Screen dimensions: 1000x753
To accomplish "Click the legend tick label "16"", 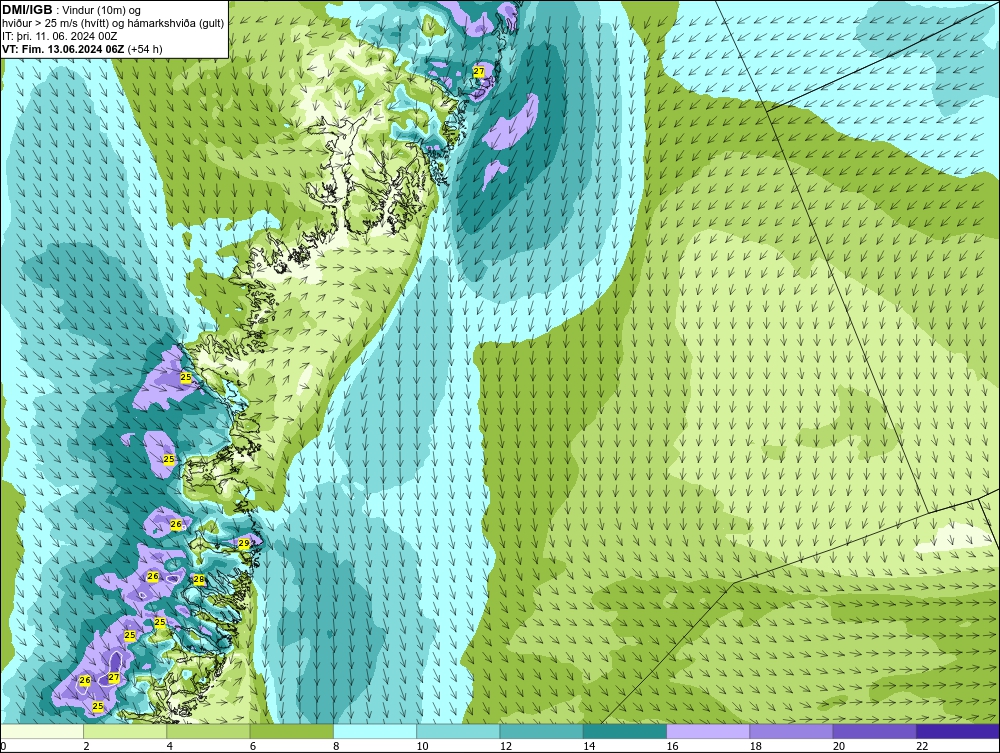I will [x=672, y=747].
